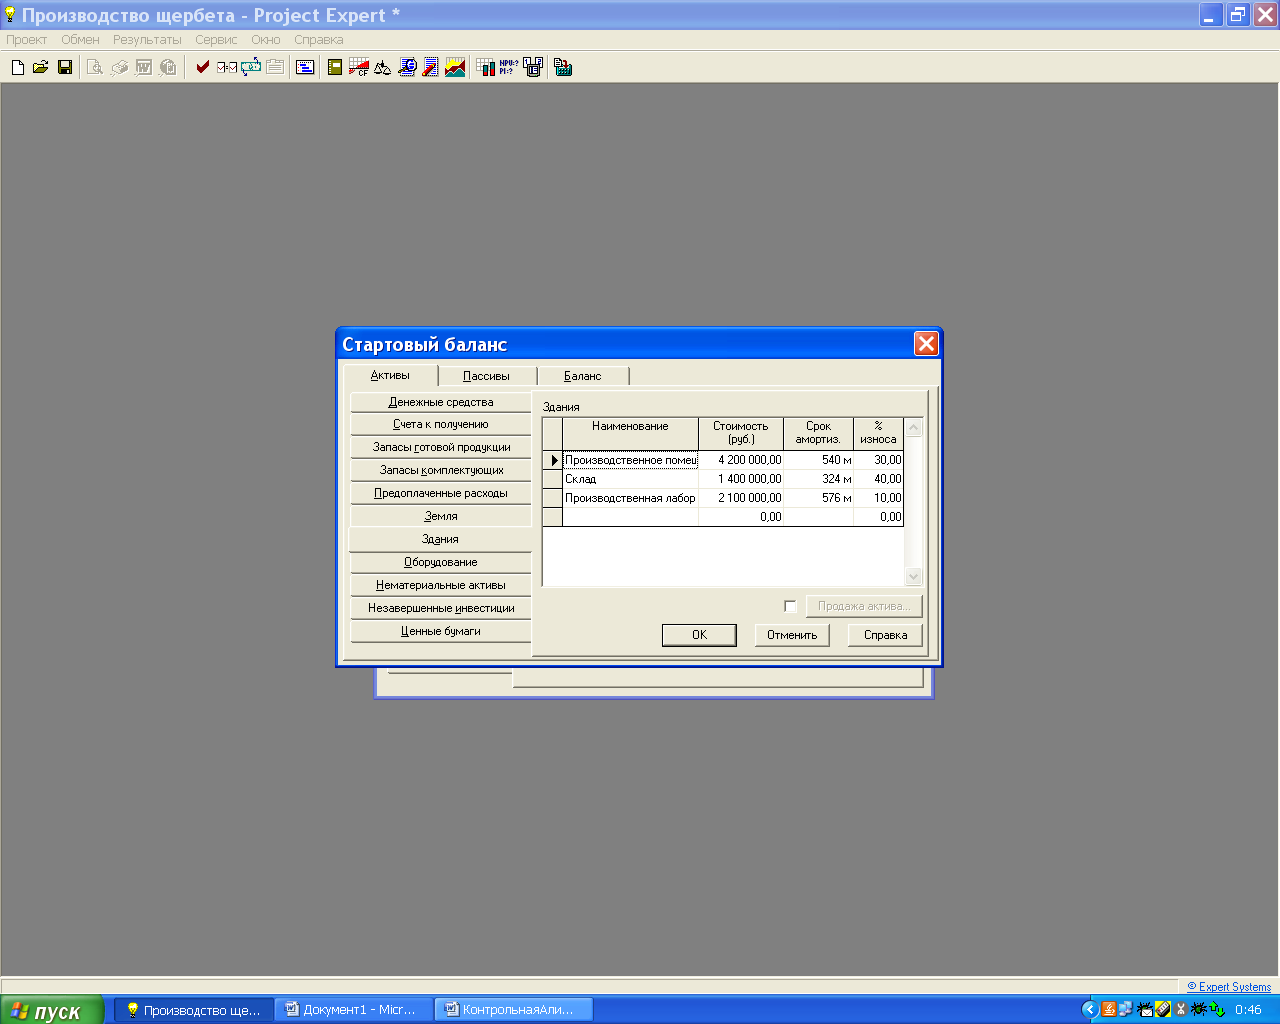Select the Здания section

441,539
